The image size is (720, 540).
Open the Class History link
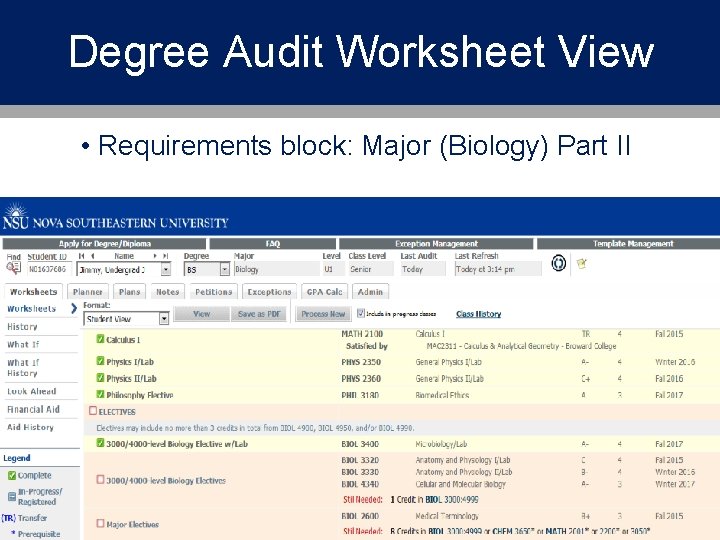tap(478, 314)
